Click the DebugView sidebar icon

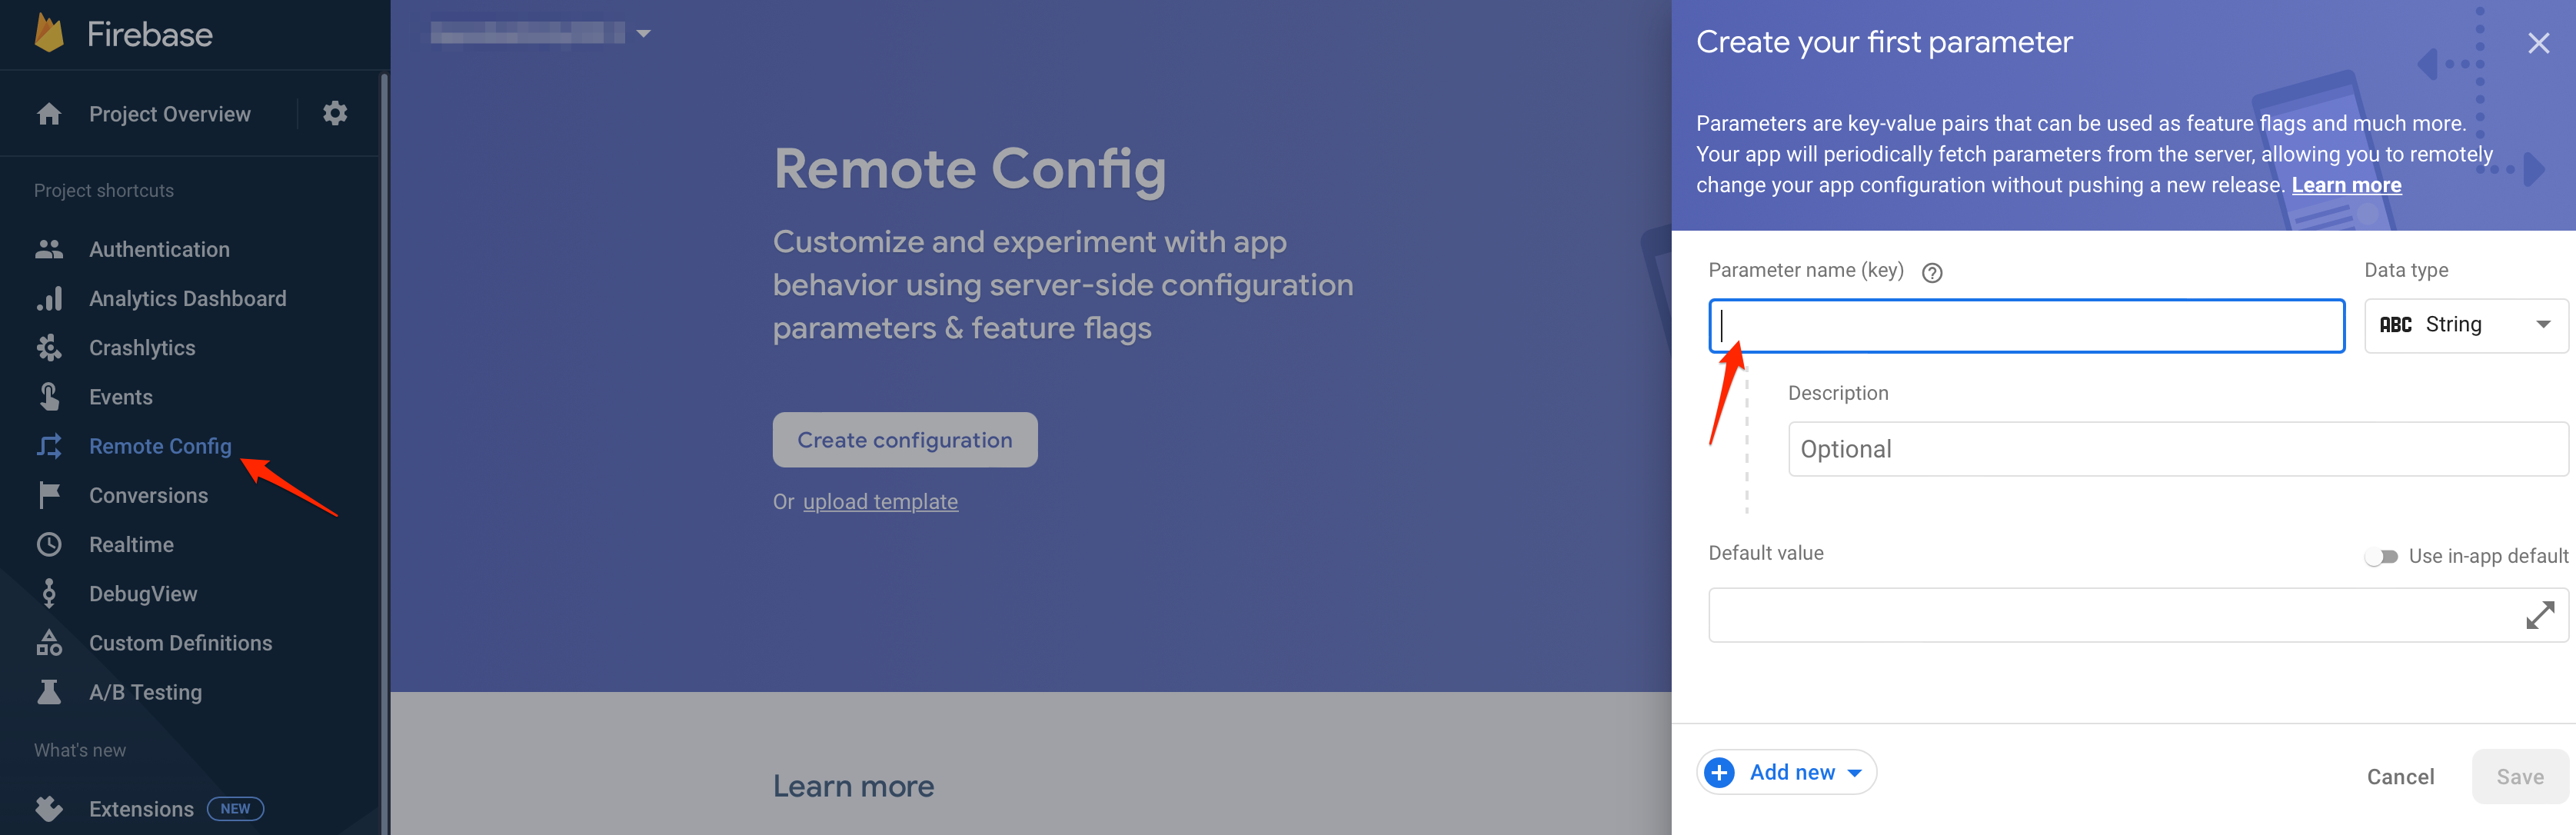pos(49,594)
